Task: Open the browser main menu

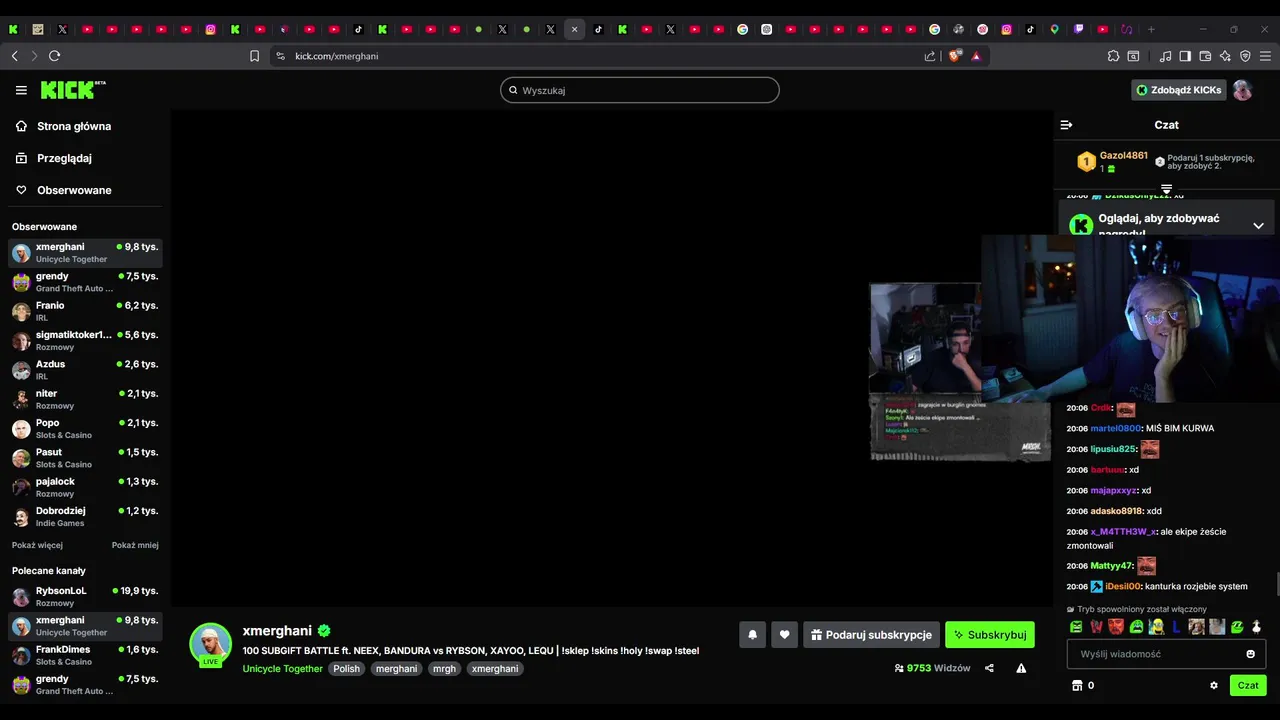Action: tap(1265, 56)
